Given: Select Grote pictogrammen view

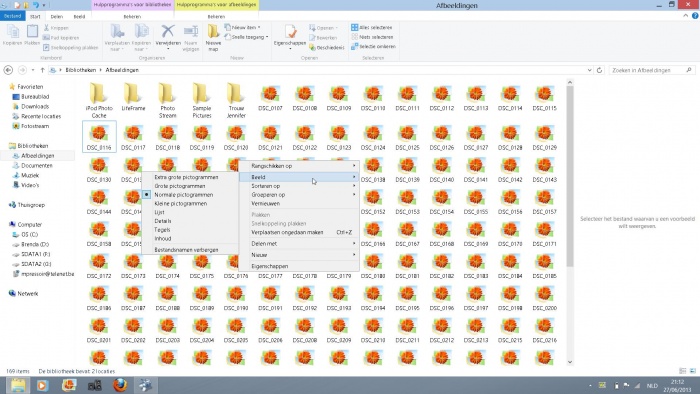Looking at the screenshot, I should tap(179, 186).
